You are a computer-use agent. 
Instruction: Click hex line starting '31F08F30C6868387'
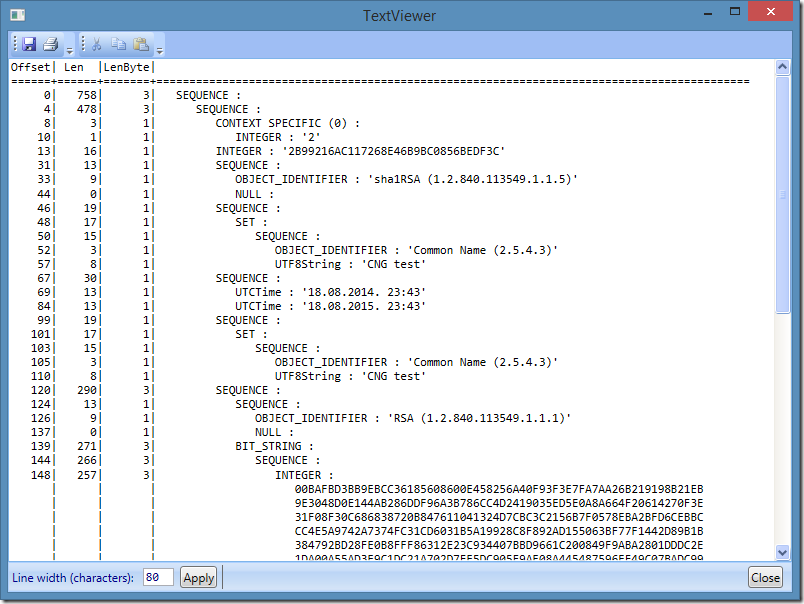499,517
